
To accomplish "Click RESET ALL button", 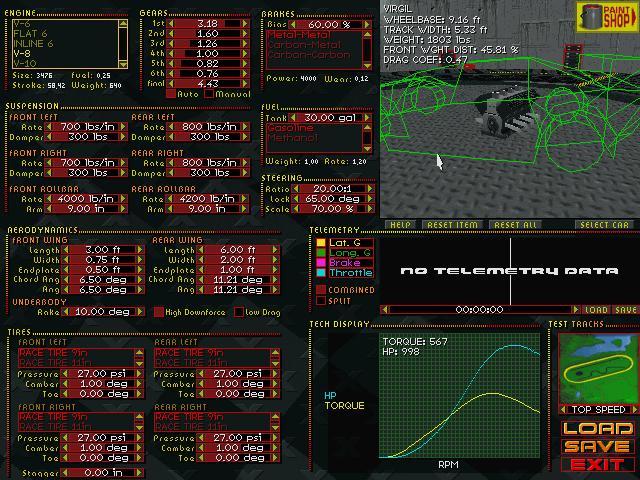I will tap(516, 225).
